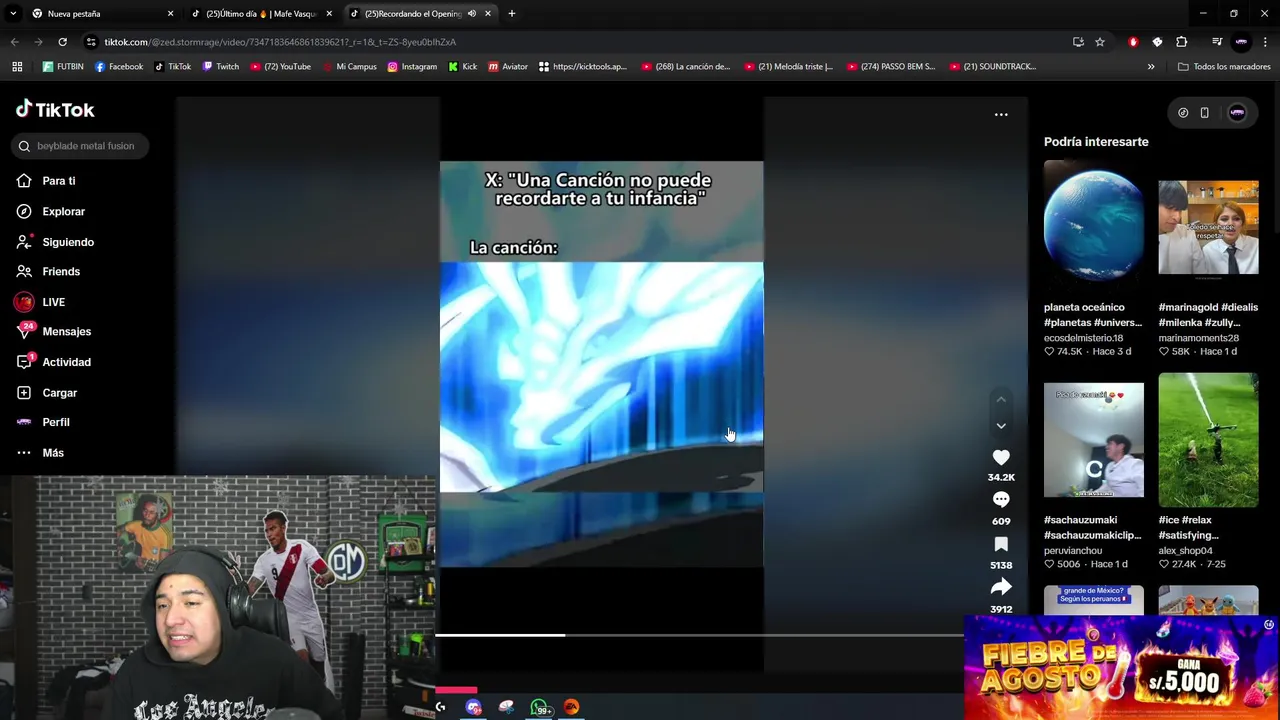Click the address bar URL
1280x720 pixels.
click(280, 42)
